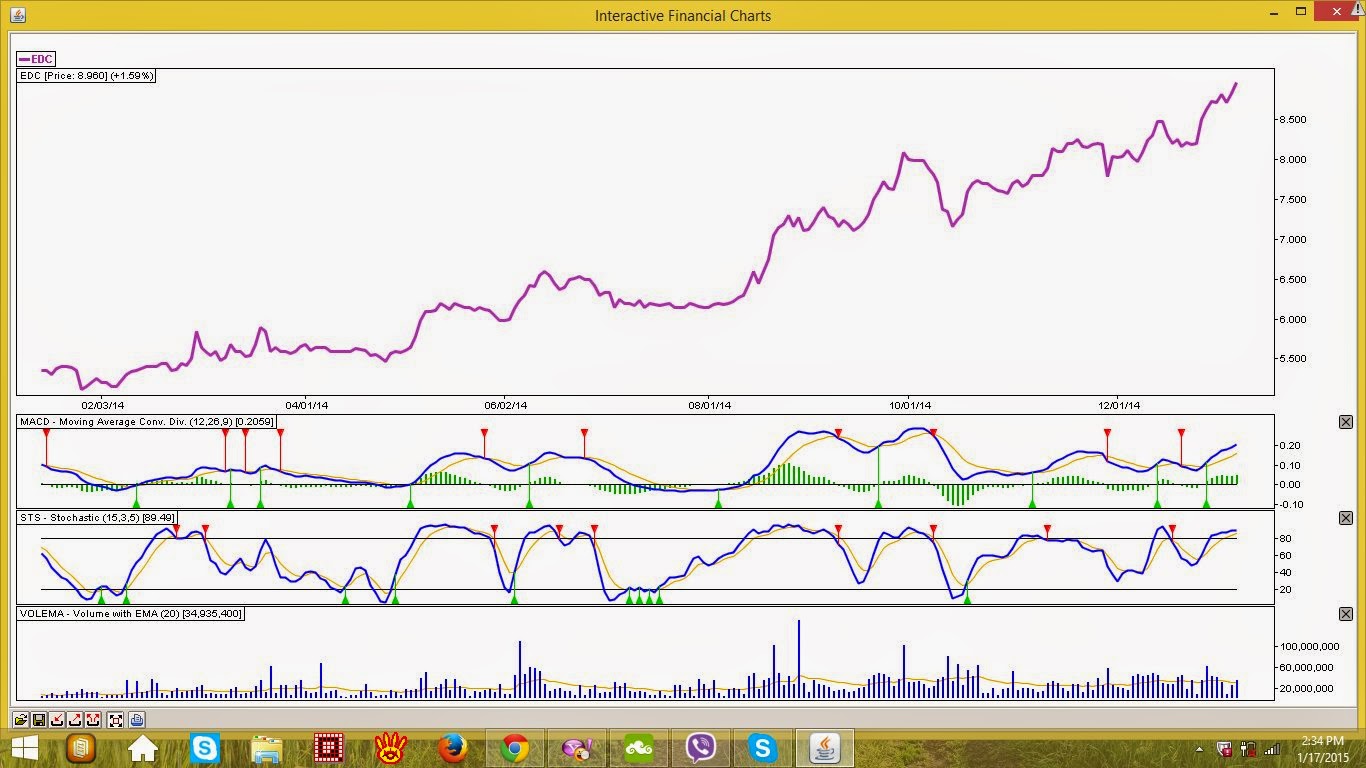Click the EDC legend entry
Viewport: 1366px width, 768px height.
point(36,59)
